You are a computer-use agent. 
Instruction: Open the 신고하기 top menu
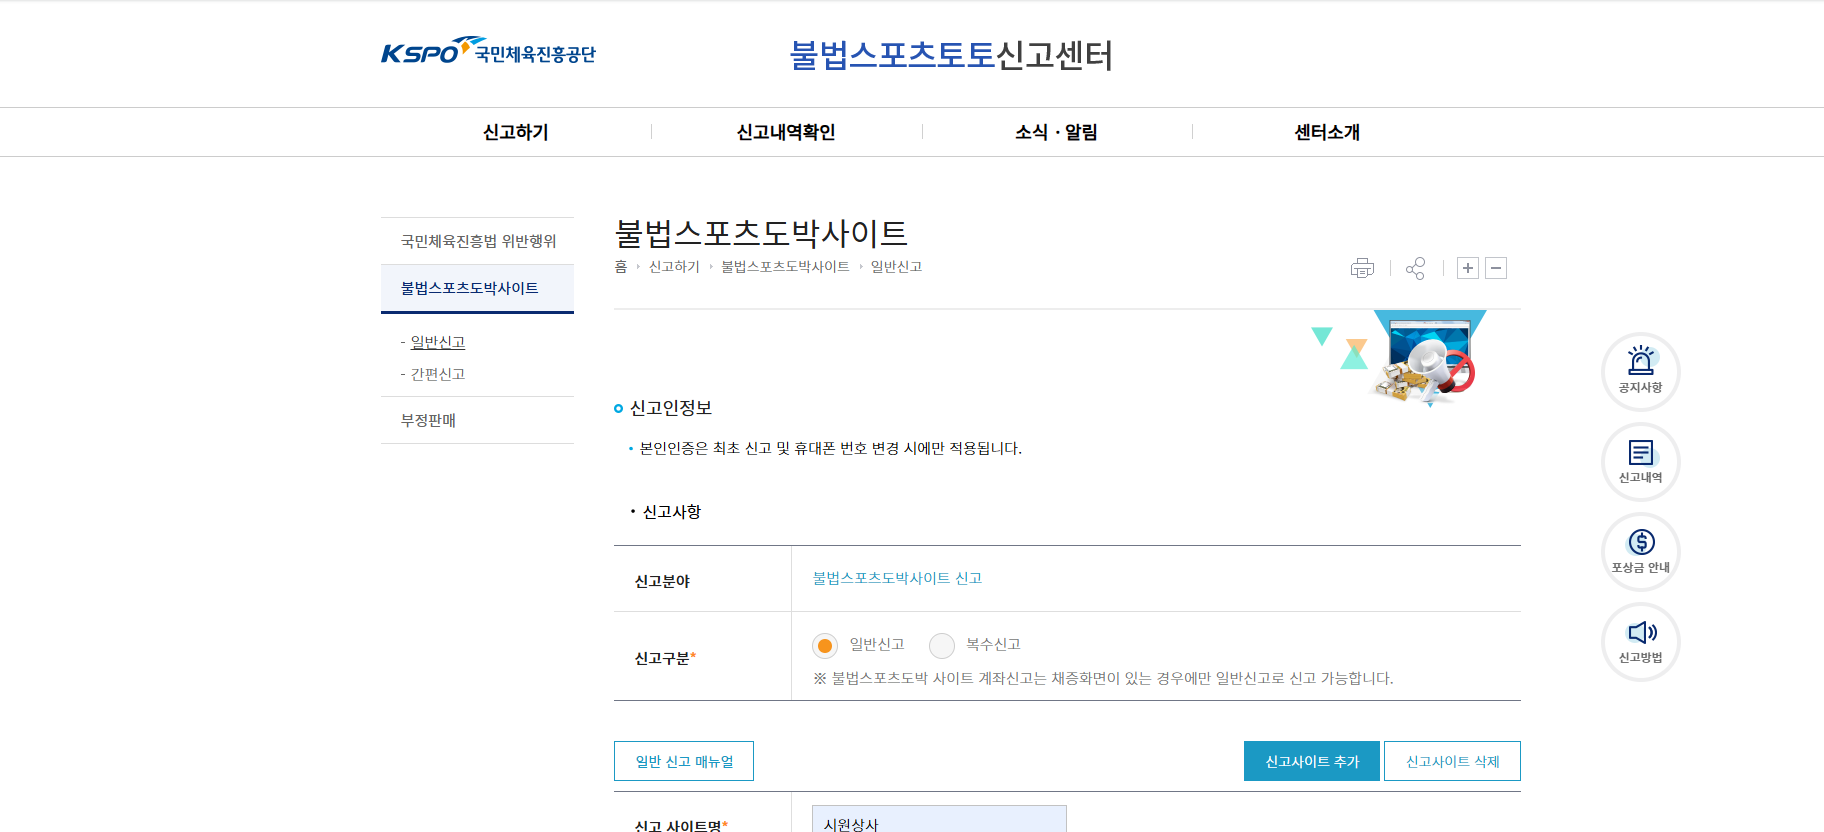coord(516,132)
